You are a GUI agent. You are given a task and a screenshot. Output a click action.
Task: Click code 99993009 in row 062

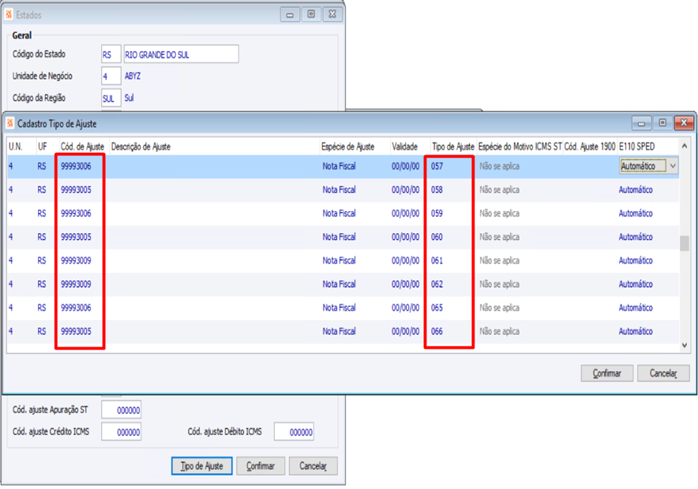coord(76,284)
